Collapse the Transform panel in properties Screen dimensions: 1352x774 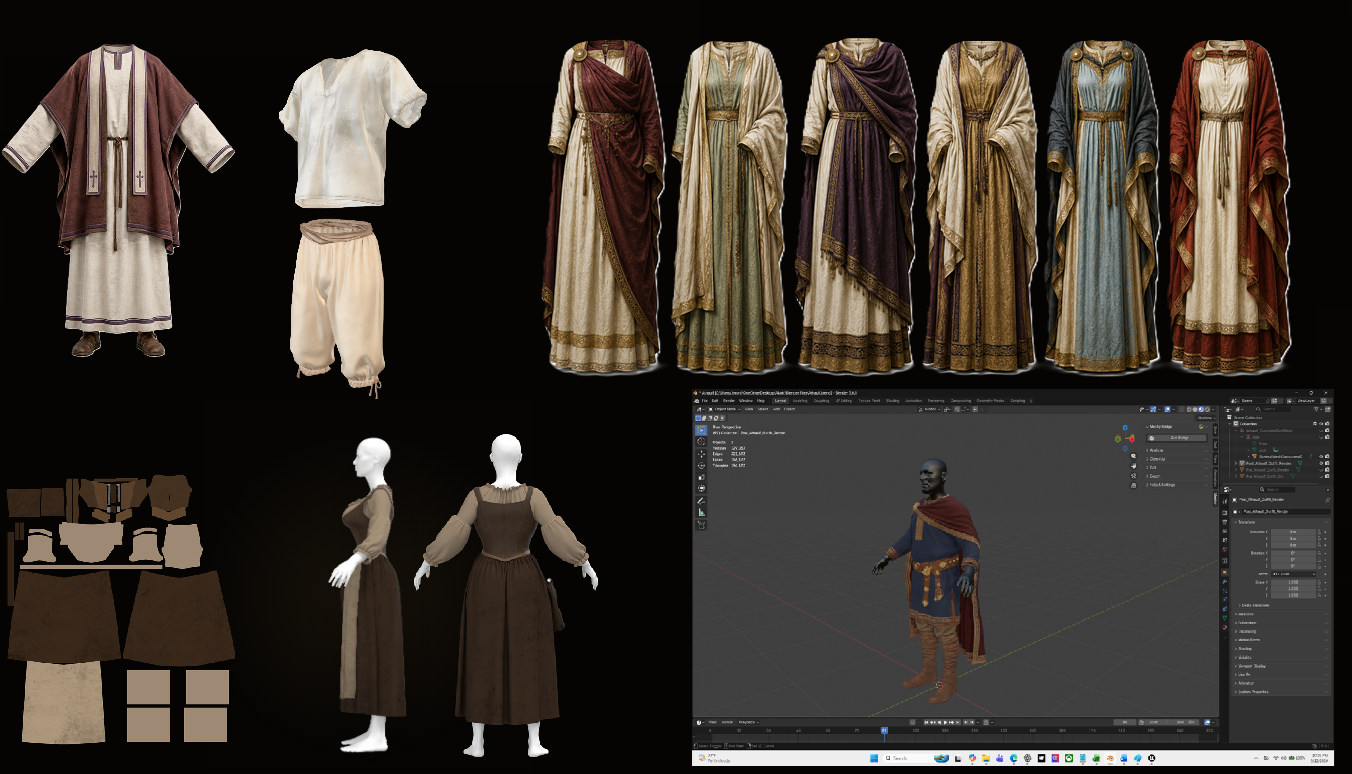[x=1280, y=522]
